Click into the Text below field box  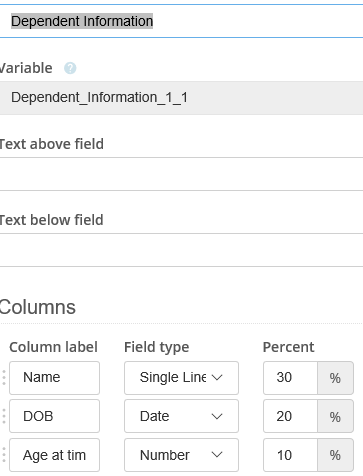point(181,250)
